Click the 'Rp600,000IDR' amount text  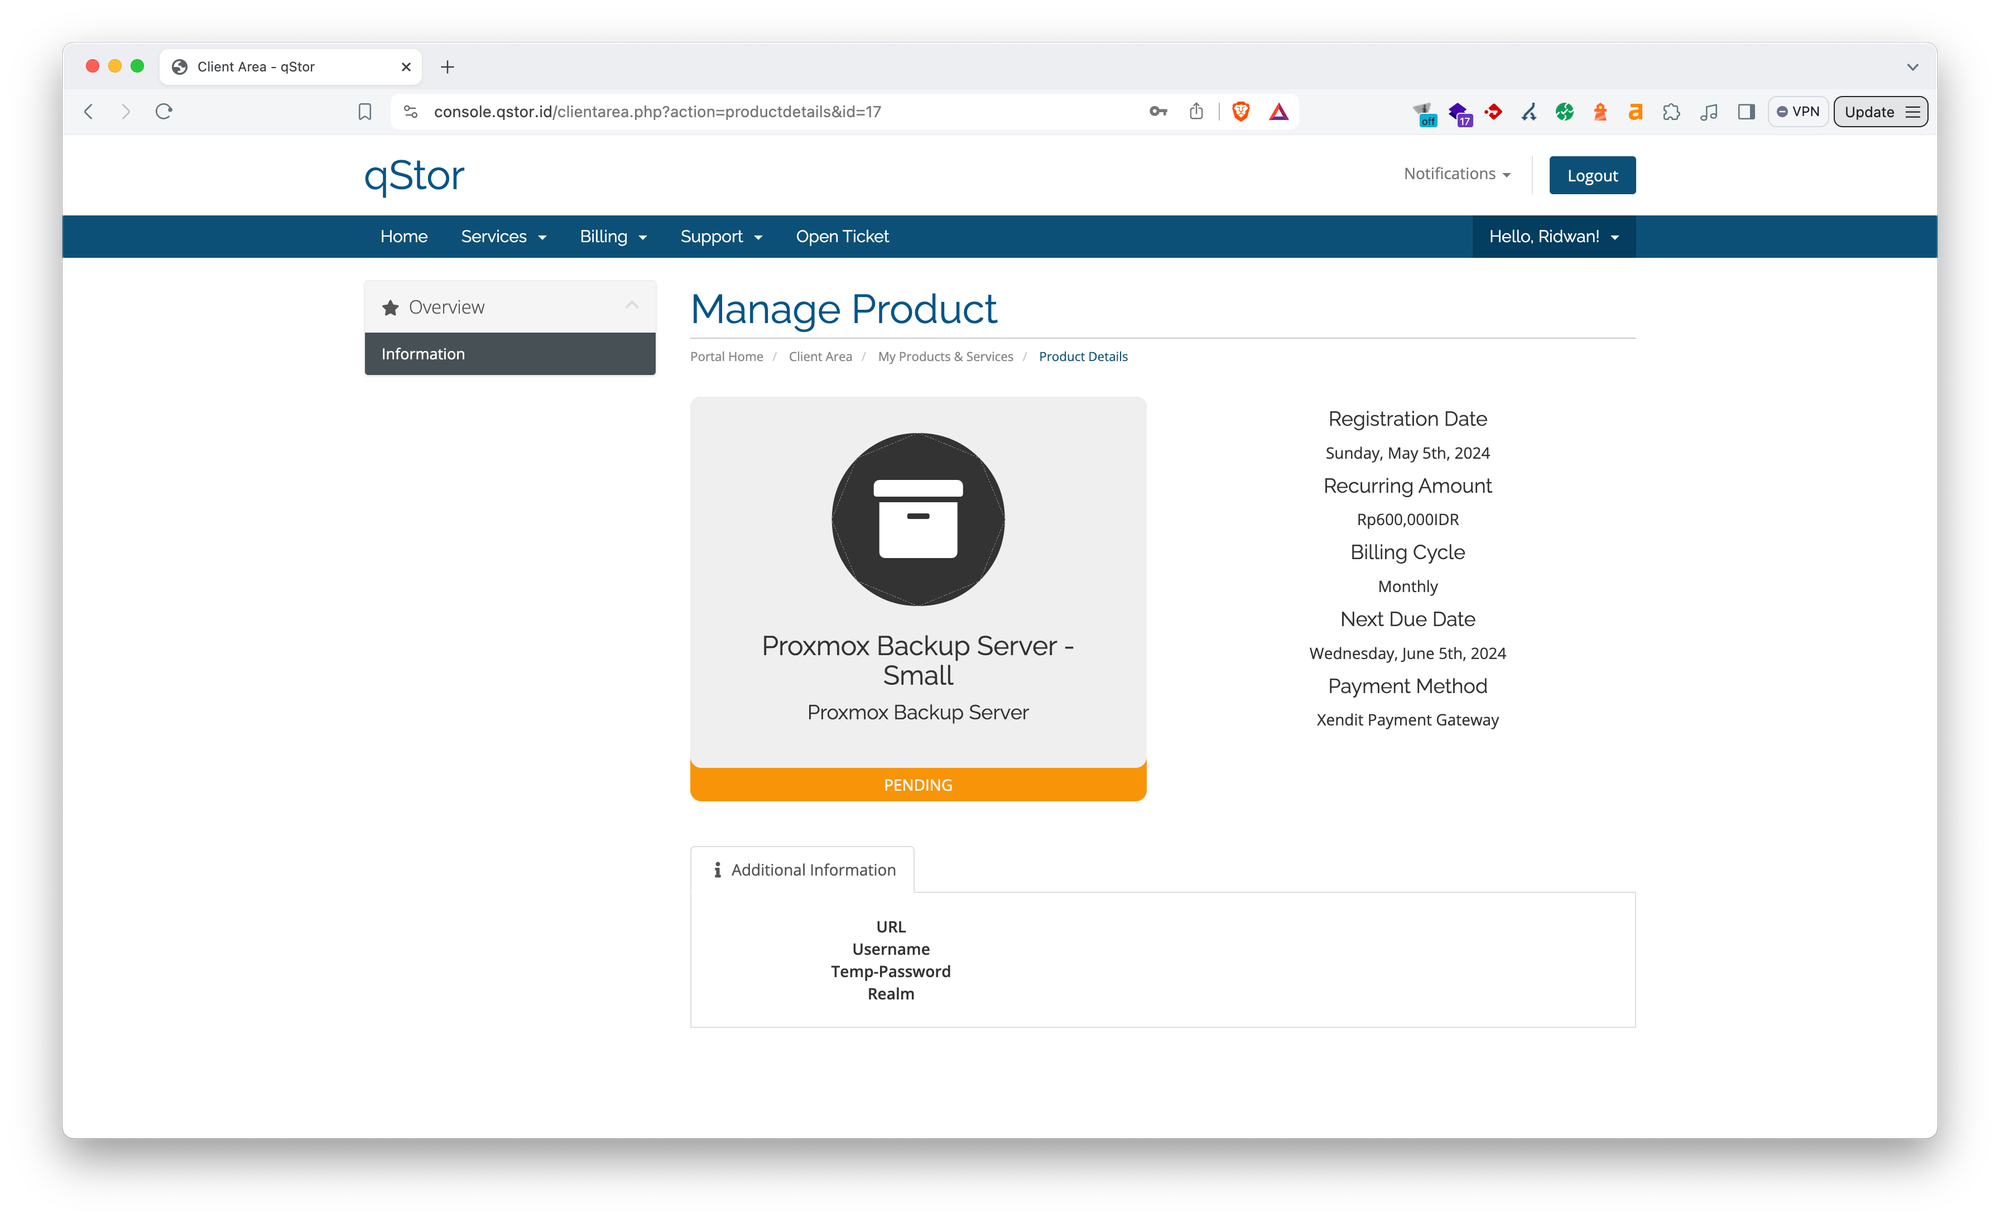point(1408,520)
